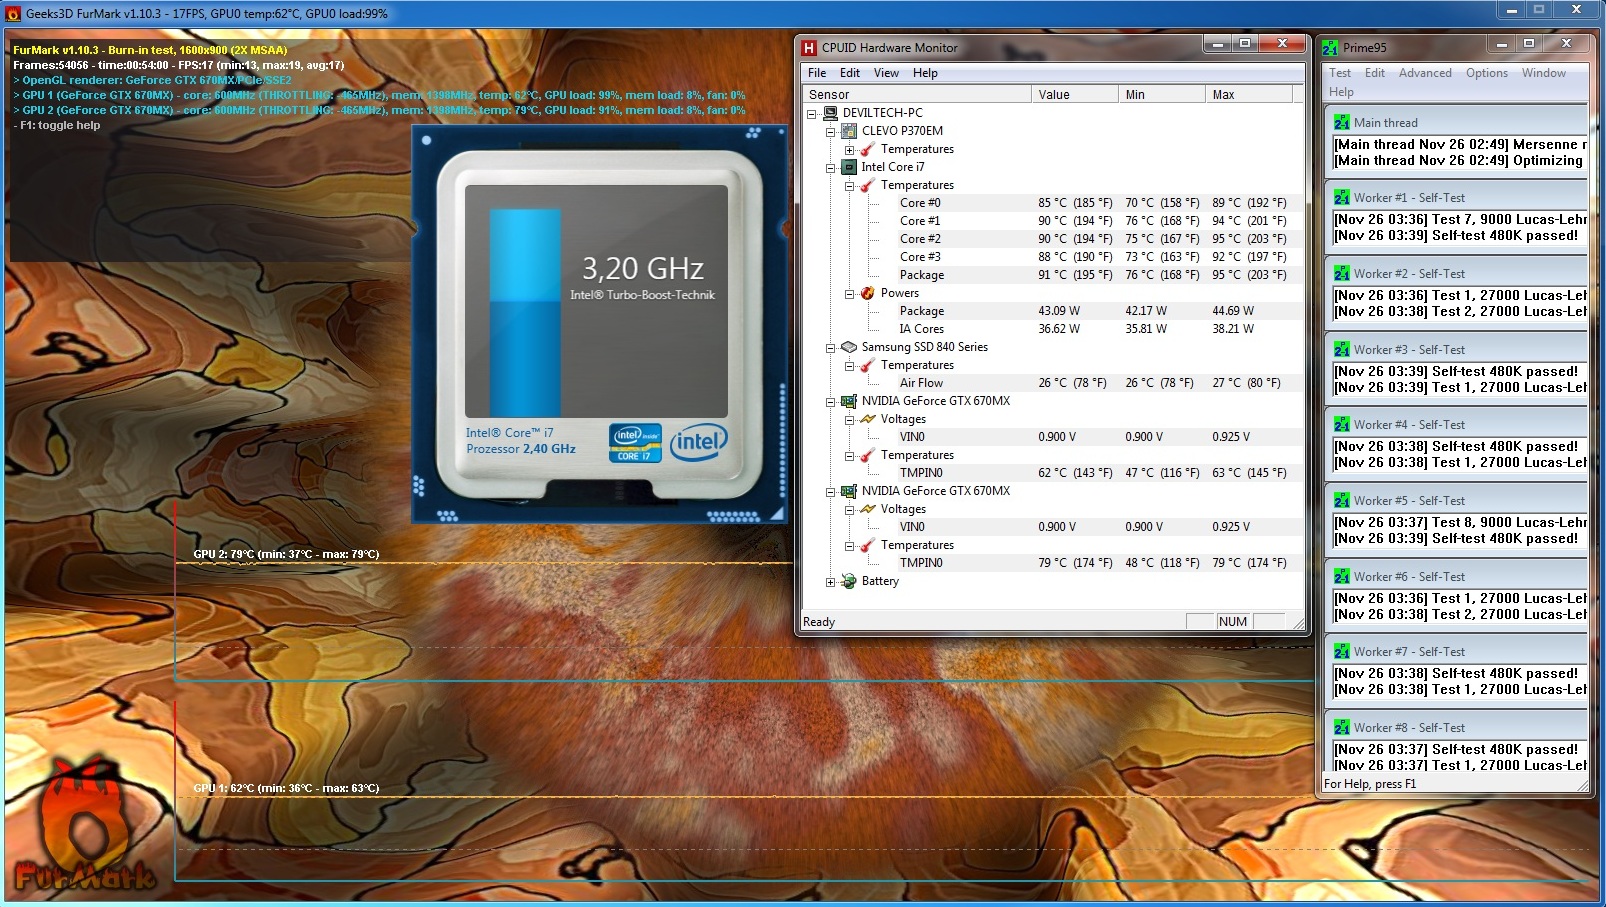Click the Worker #2 window icon in Prime95

click(x=1342, y=274)
